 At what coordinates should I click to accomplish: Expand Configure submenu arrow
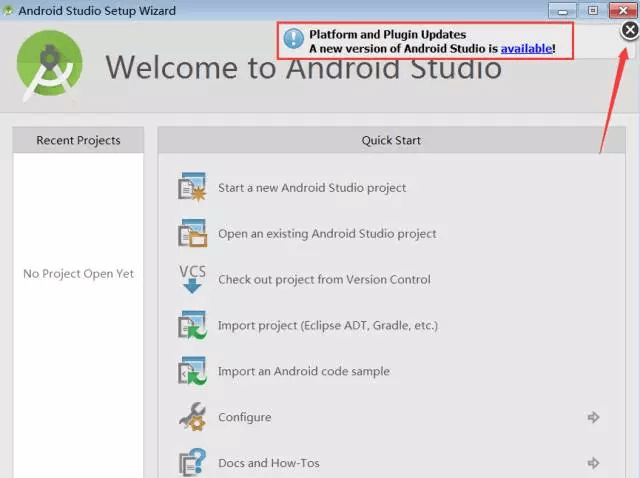click(x=593, y=417)
